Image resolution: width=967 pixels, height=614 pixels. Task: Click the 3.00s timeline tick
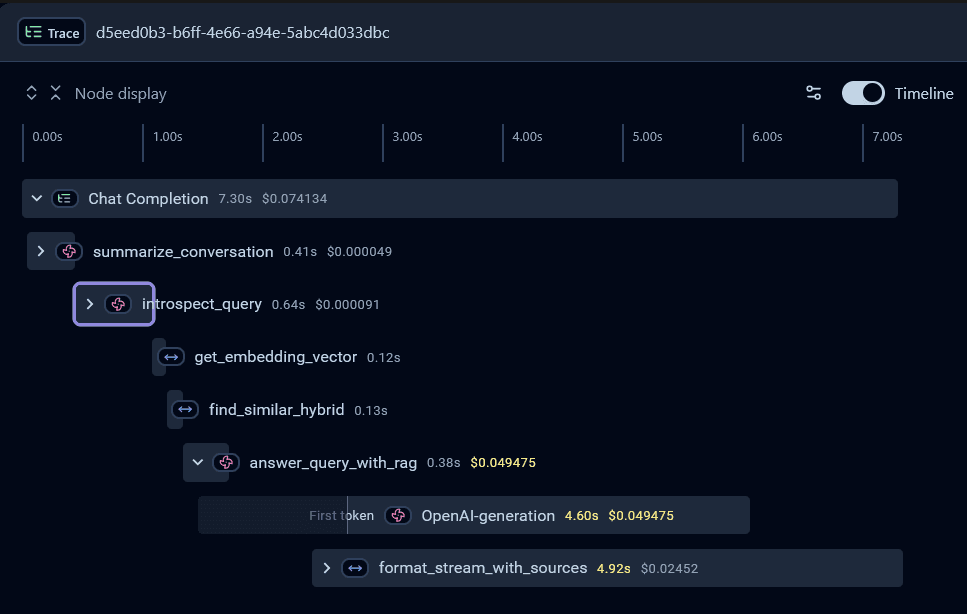(x=407, y=137)
